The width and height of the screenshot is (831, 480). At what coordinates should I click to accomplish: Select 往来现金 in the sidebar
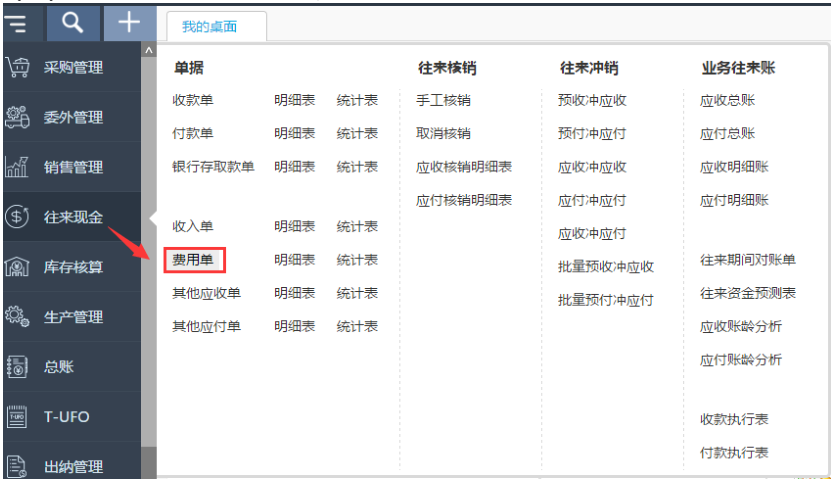click(x=72, y=217)
